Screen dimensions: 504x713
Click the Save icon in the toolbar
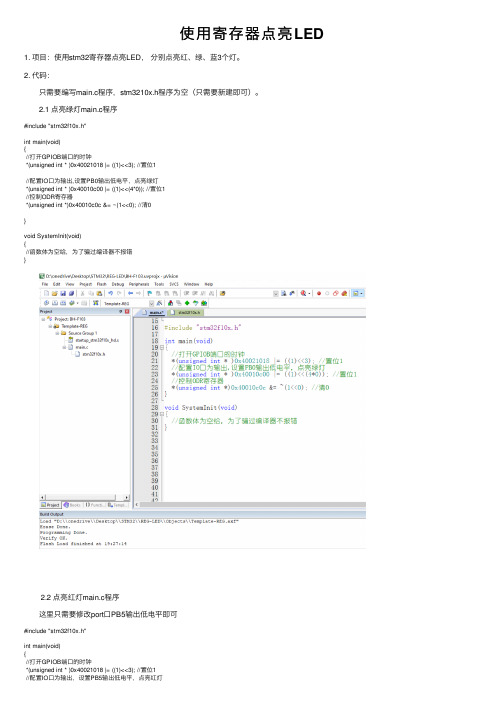pos(63,293)
